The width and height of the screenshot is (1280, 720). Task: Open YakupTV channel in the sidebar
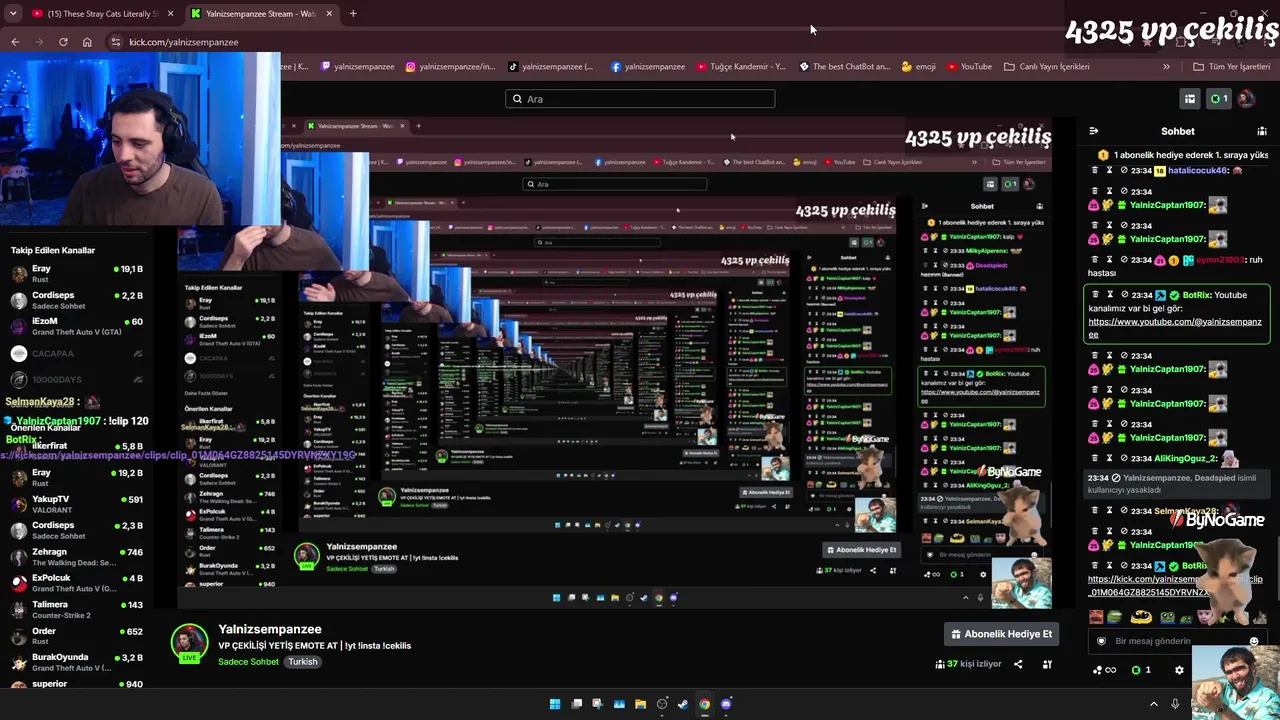coord(77,504)
